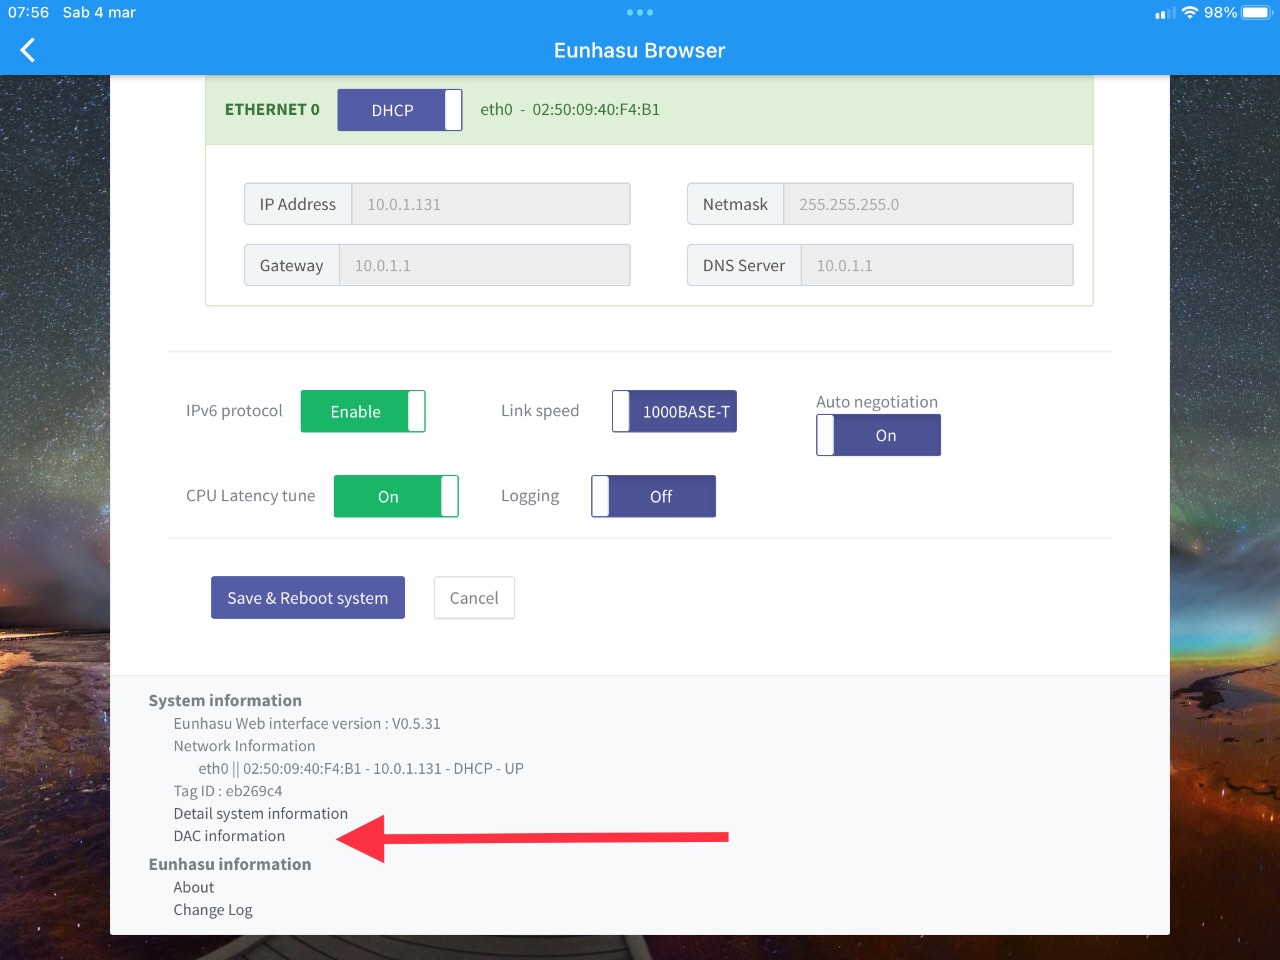Image resolution: width=1280 pixels, height=960 pixels.
Task: Click the Cancel button
Action: tap(474, 598)
